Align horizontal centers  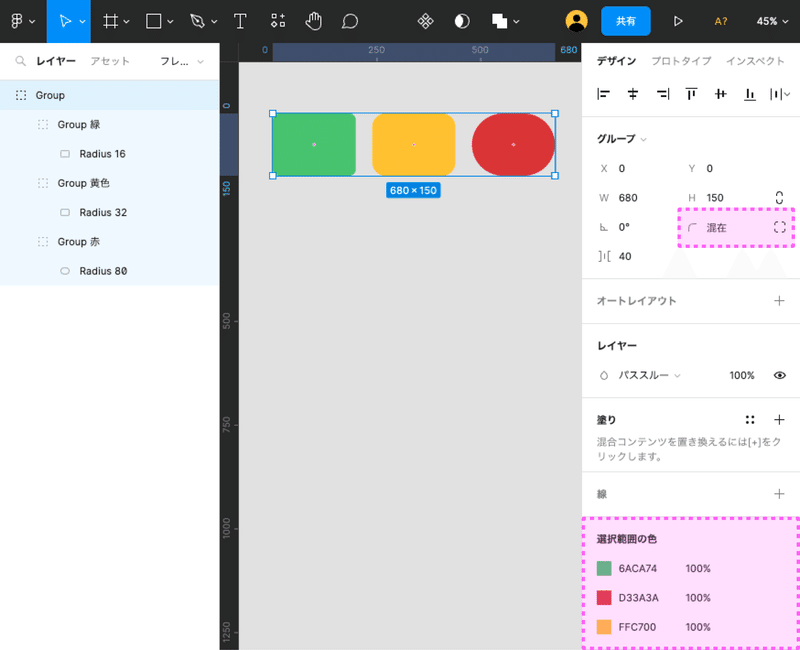point(633,94)
